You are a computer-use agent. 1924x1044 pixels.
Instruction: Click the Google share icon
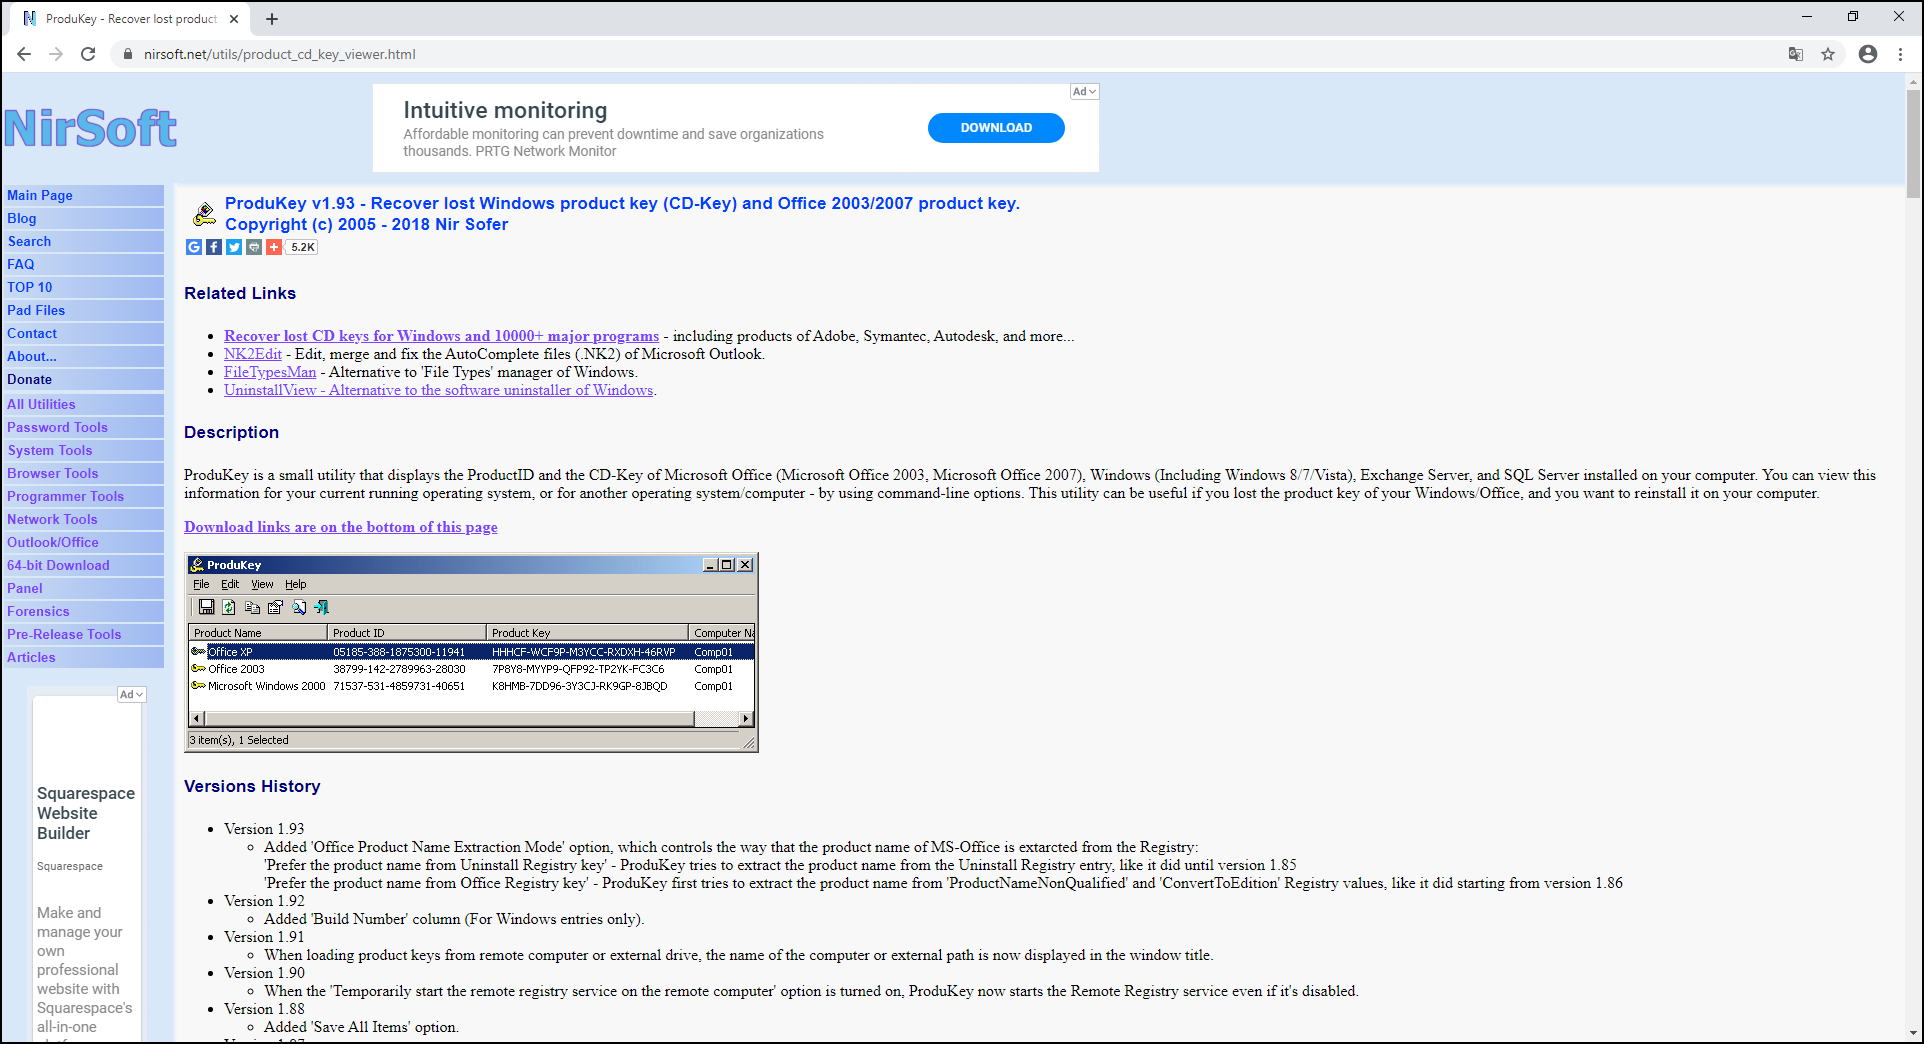pos(194,247)
